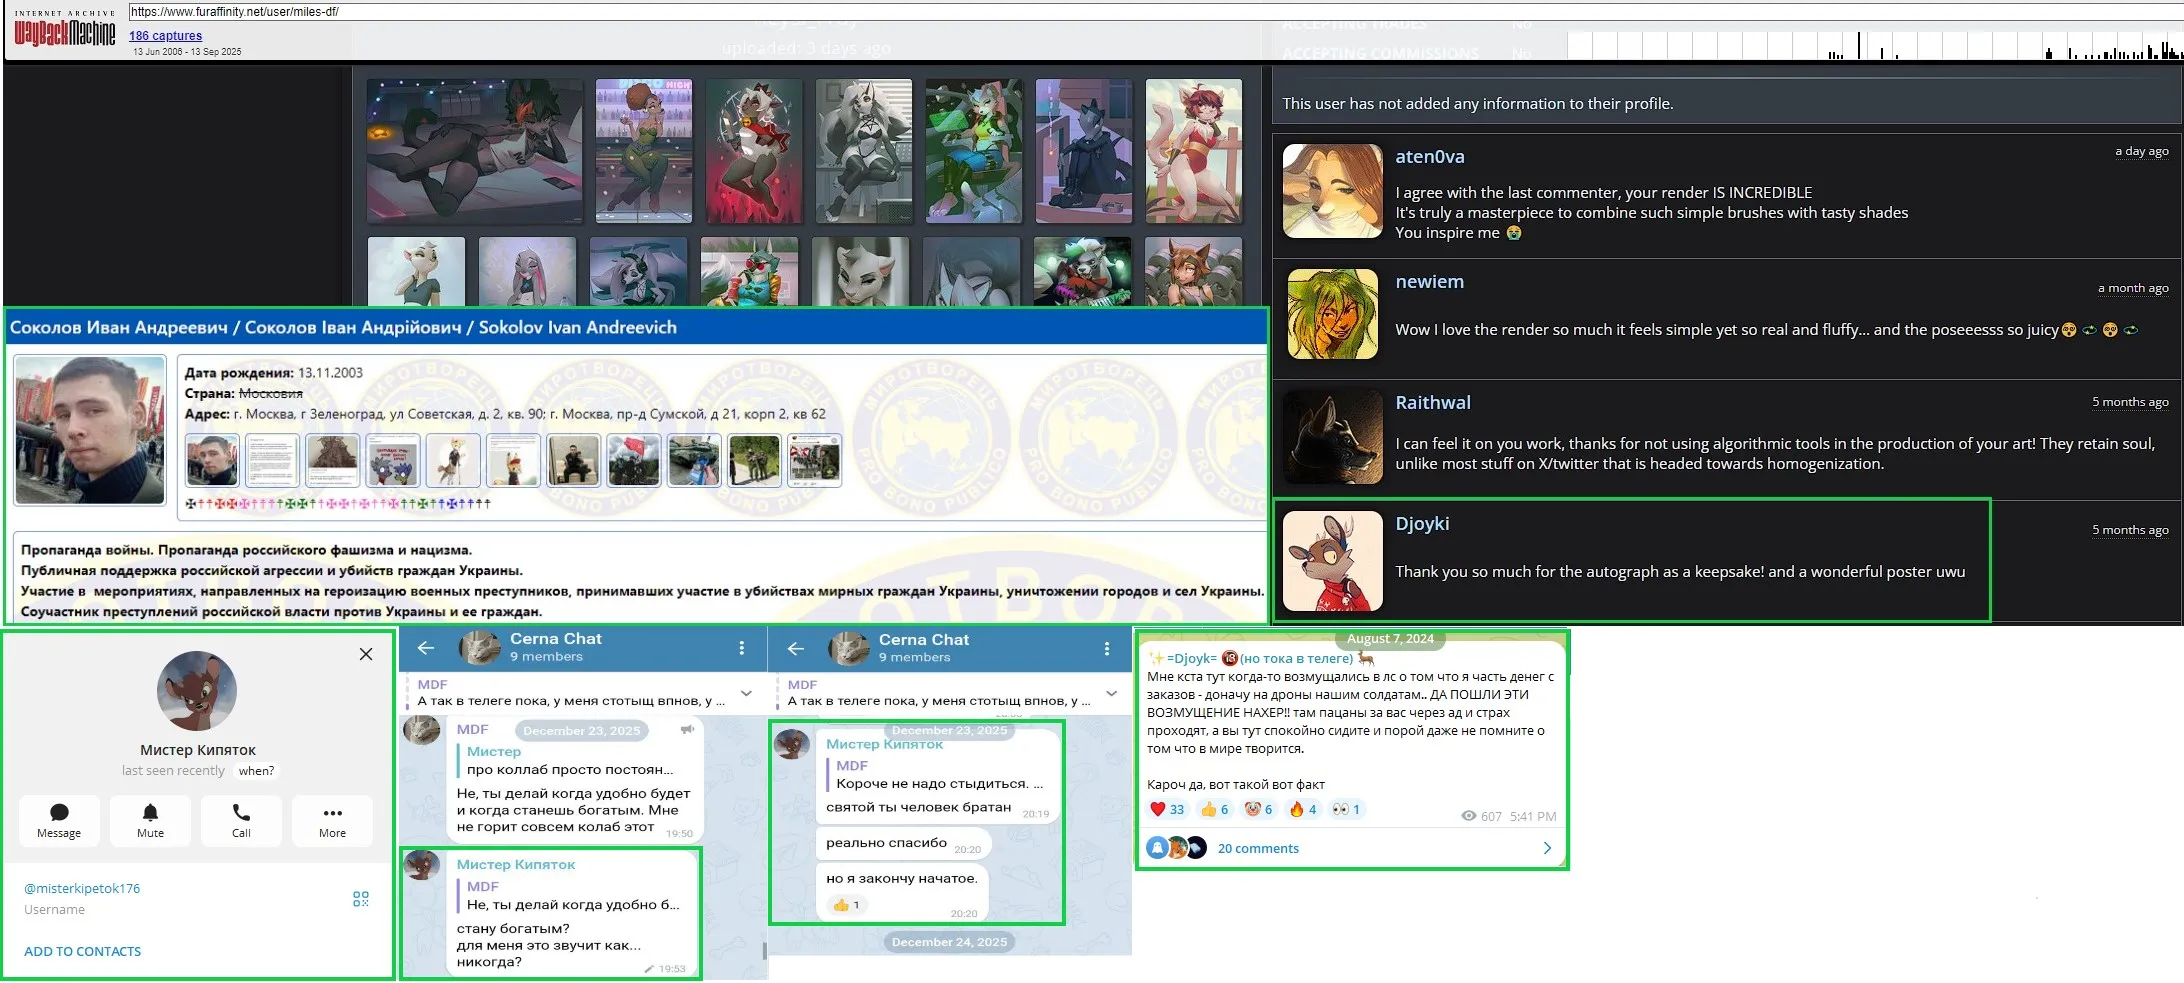Image resolution: width=2184 pixels, height=983 pixels.
Task: Open the More options button in profile
Action: coord(332,820)
